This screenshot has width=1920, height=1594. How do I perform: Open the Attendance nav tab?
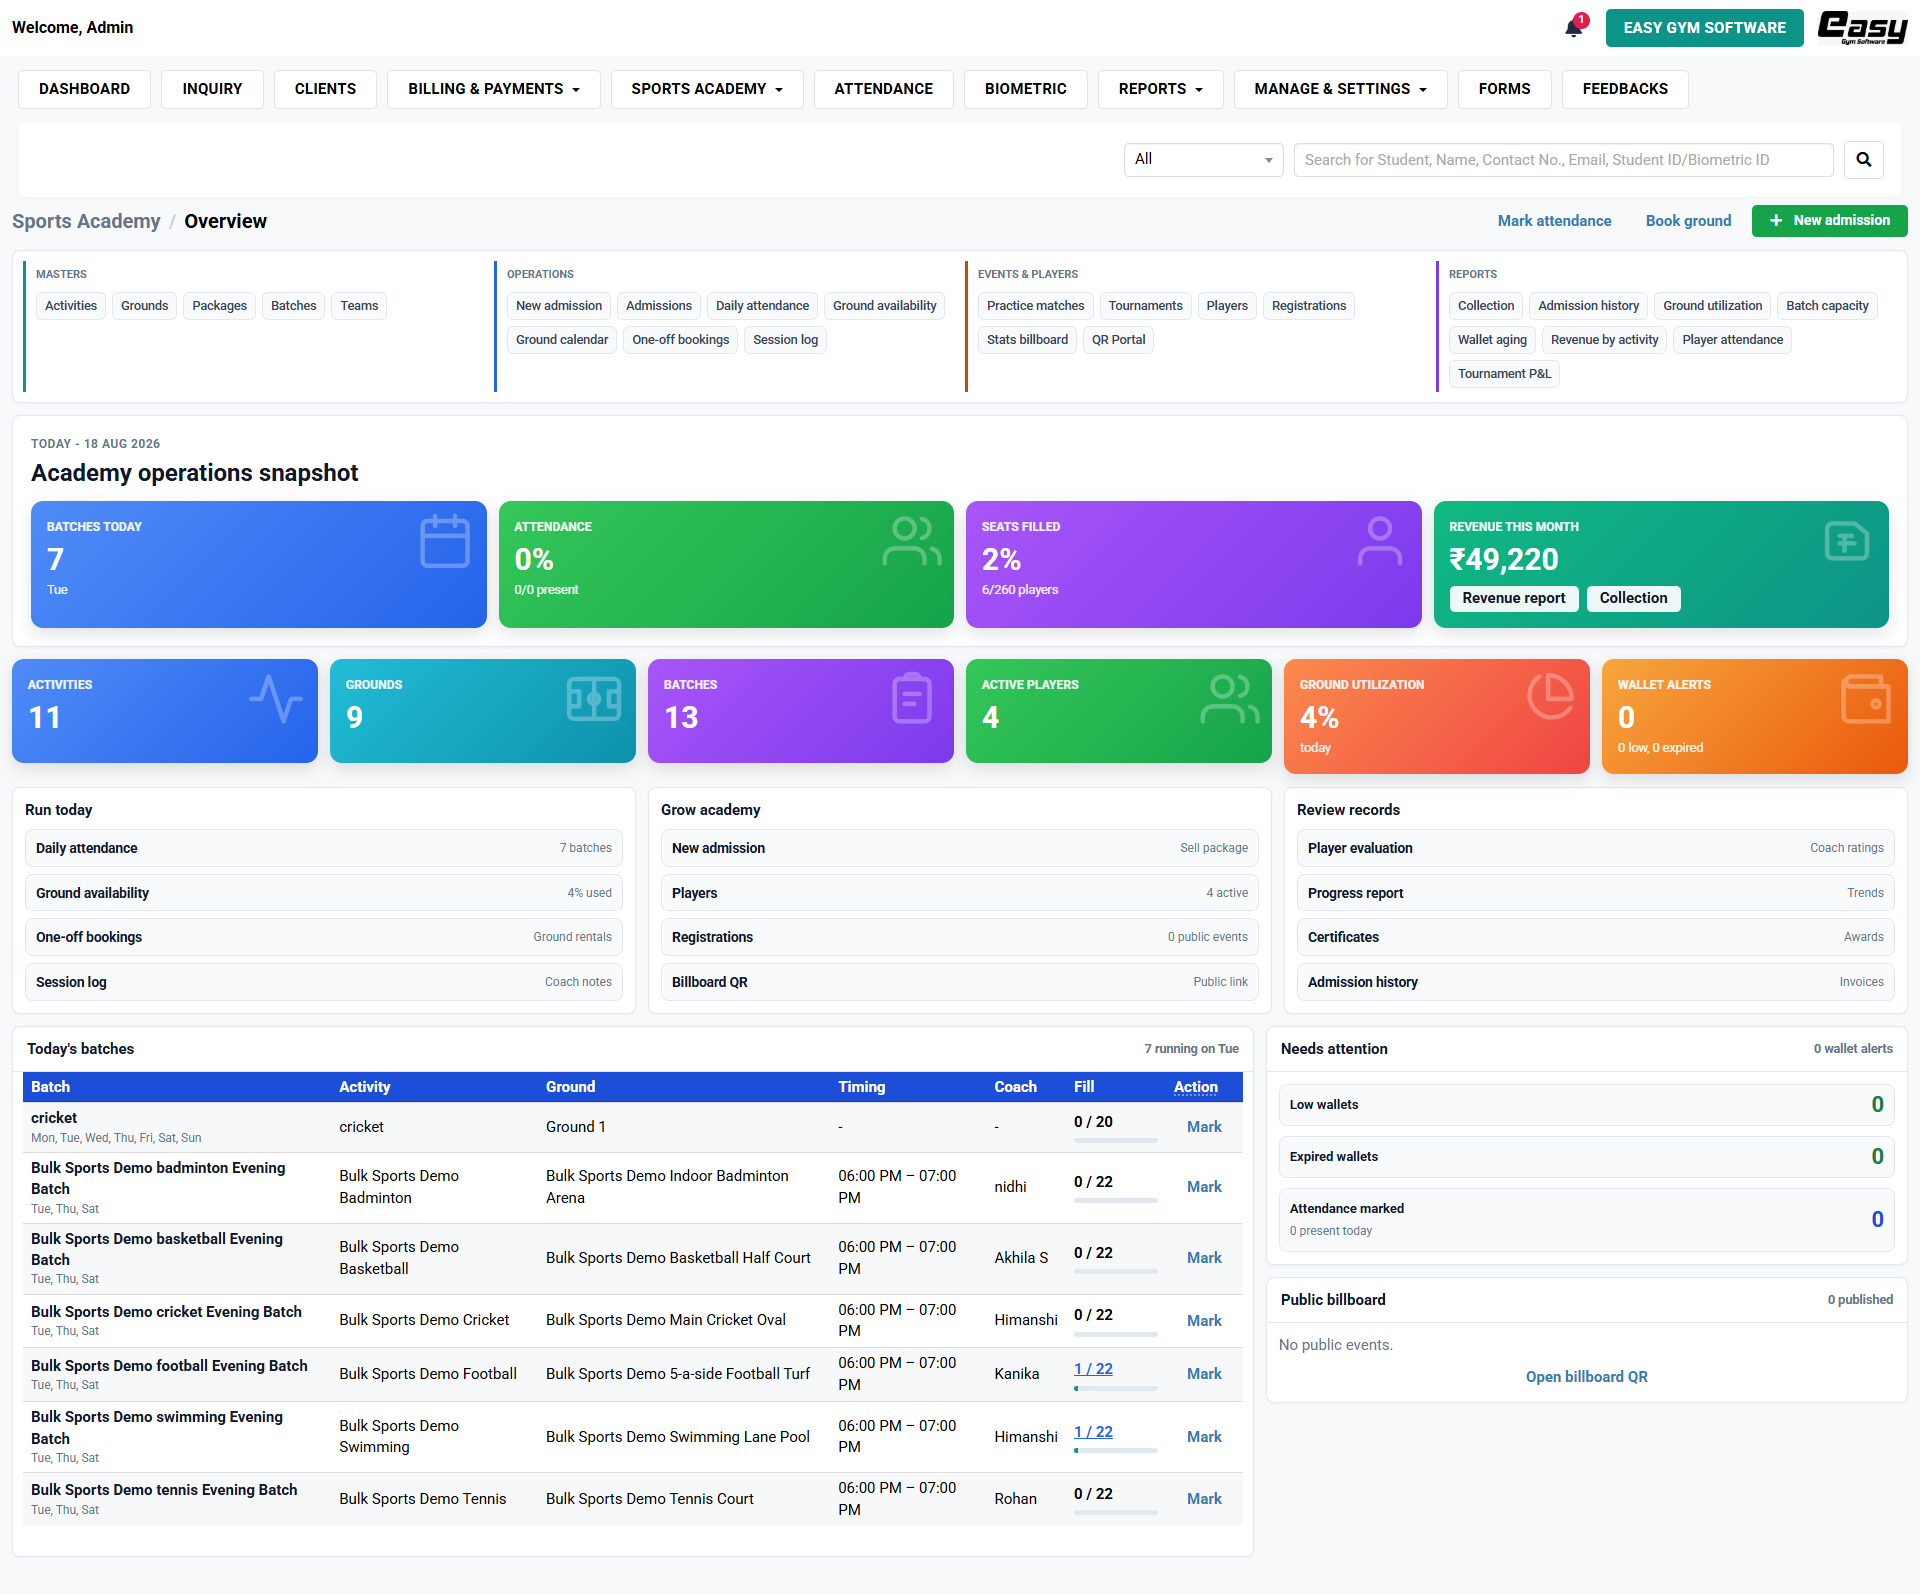(x=884, y=89)
